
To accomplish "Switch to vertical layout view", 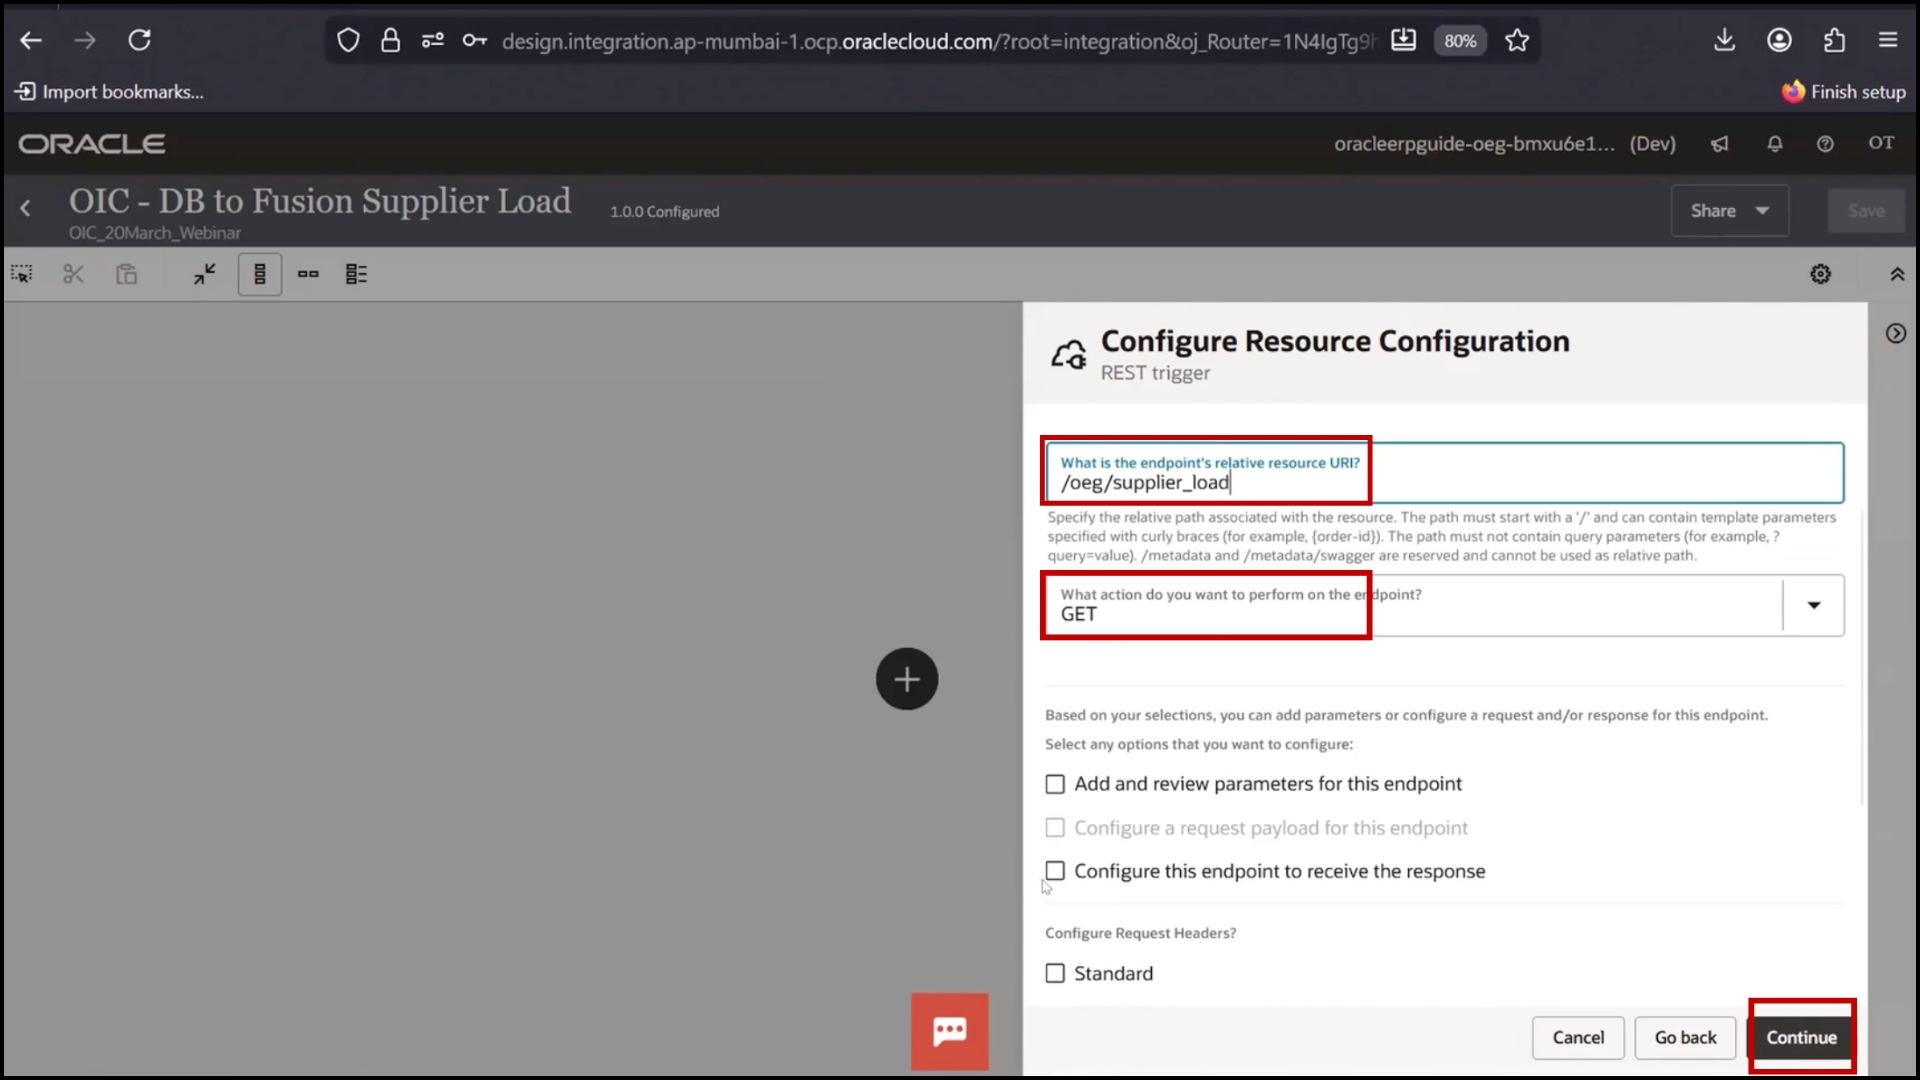I will pyautogui.click(x=260, y=274).
